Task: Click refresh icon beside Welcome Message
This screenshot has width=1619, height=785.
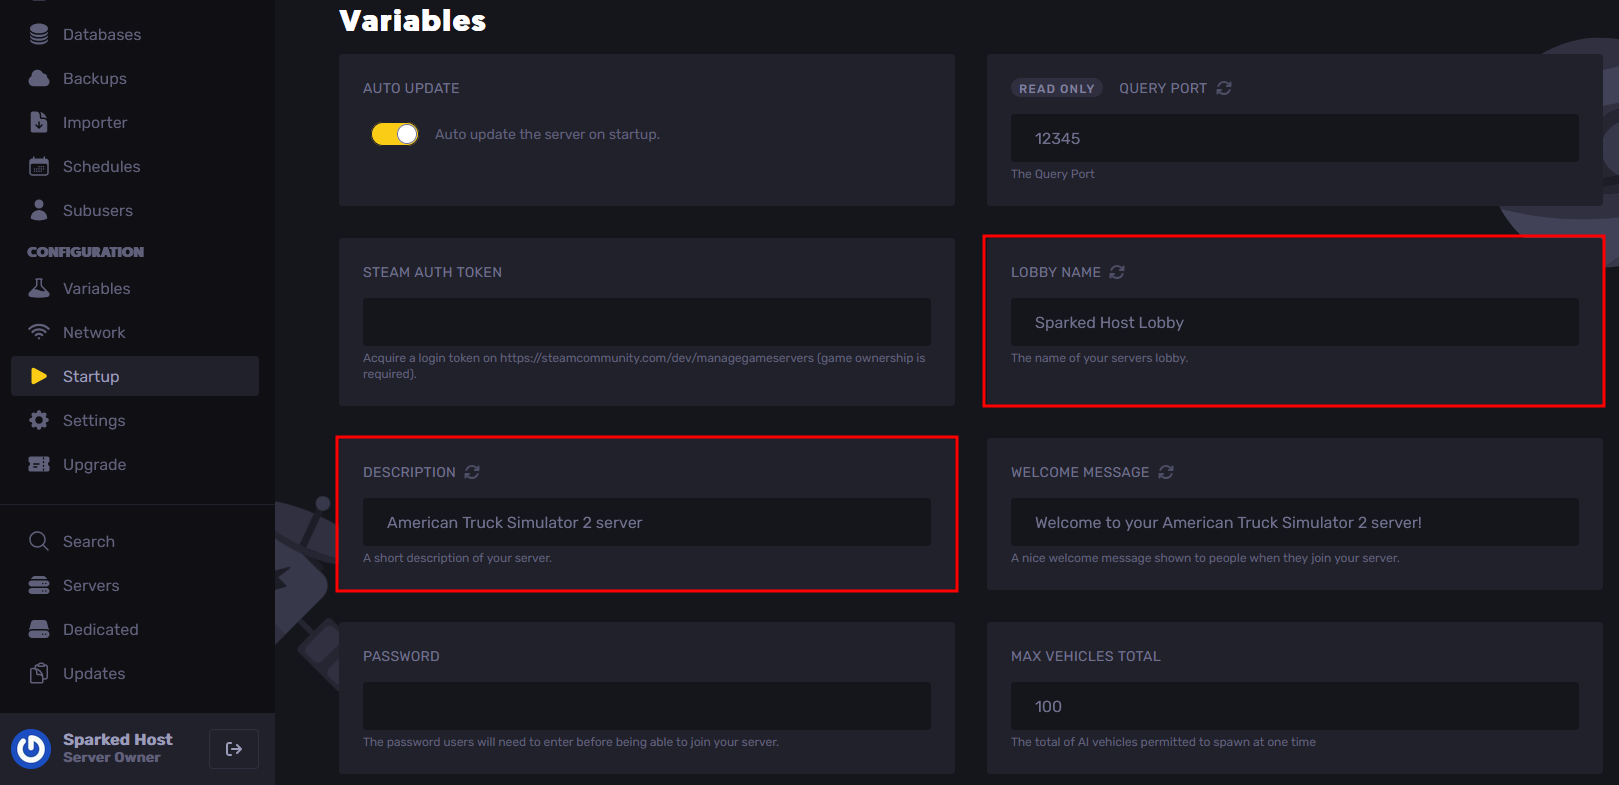Action: (x=1166, y=472)
